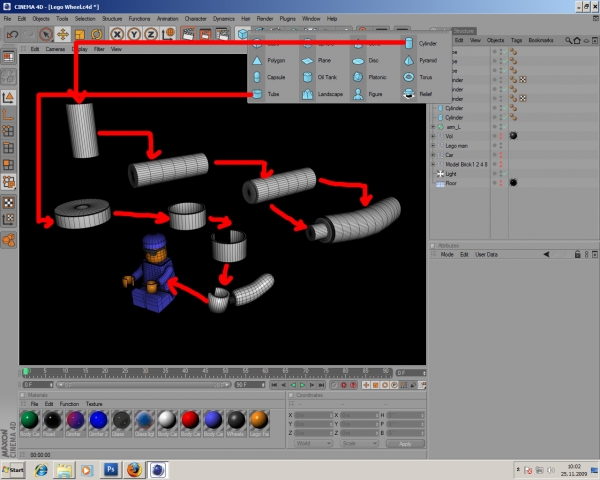
Task: Expand the Lego man tree item
Action: click(x=433, y=146)
